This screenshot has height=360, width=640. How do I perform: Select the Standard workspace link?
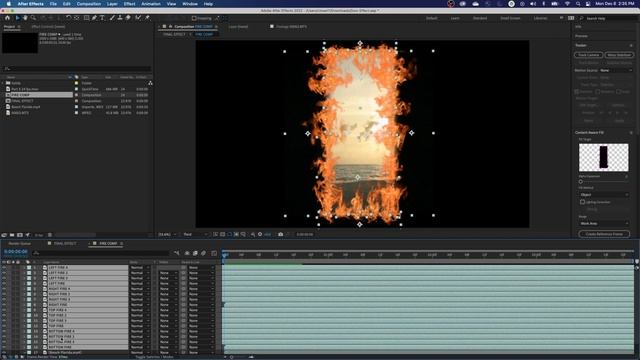click(x=480, y=18)
